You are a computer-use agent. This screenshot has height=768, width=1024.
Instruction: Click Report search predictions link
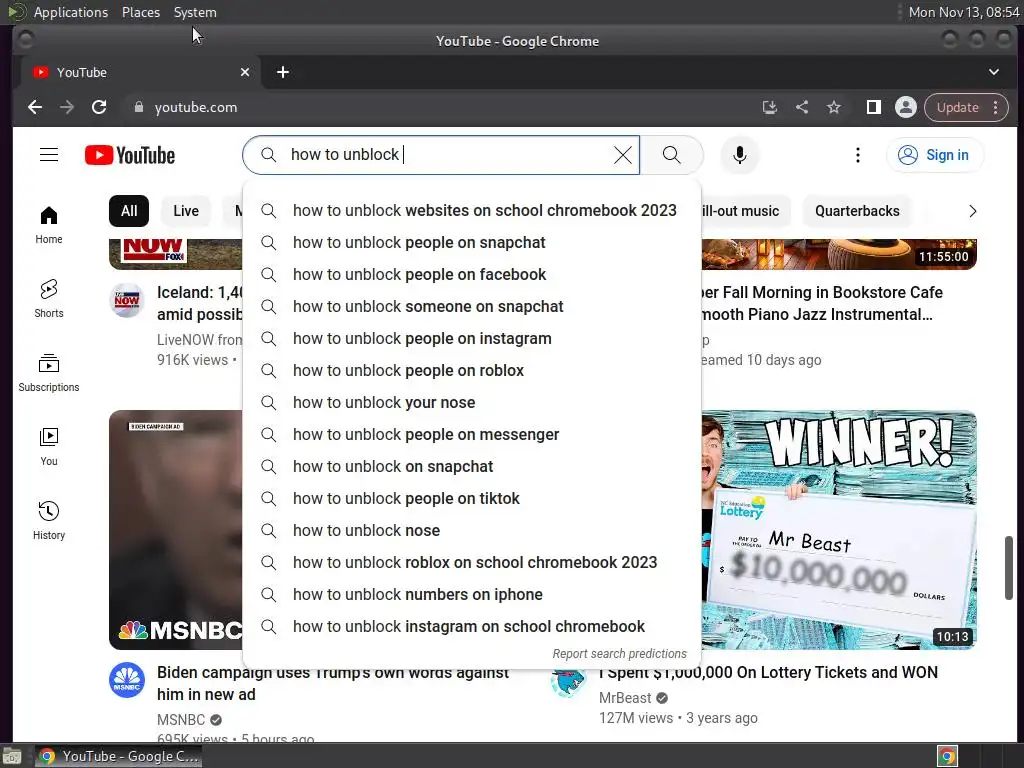(619, 654)
